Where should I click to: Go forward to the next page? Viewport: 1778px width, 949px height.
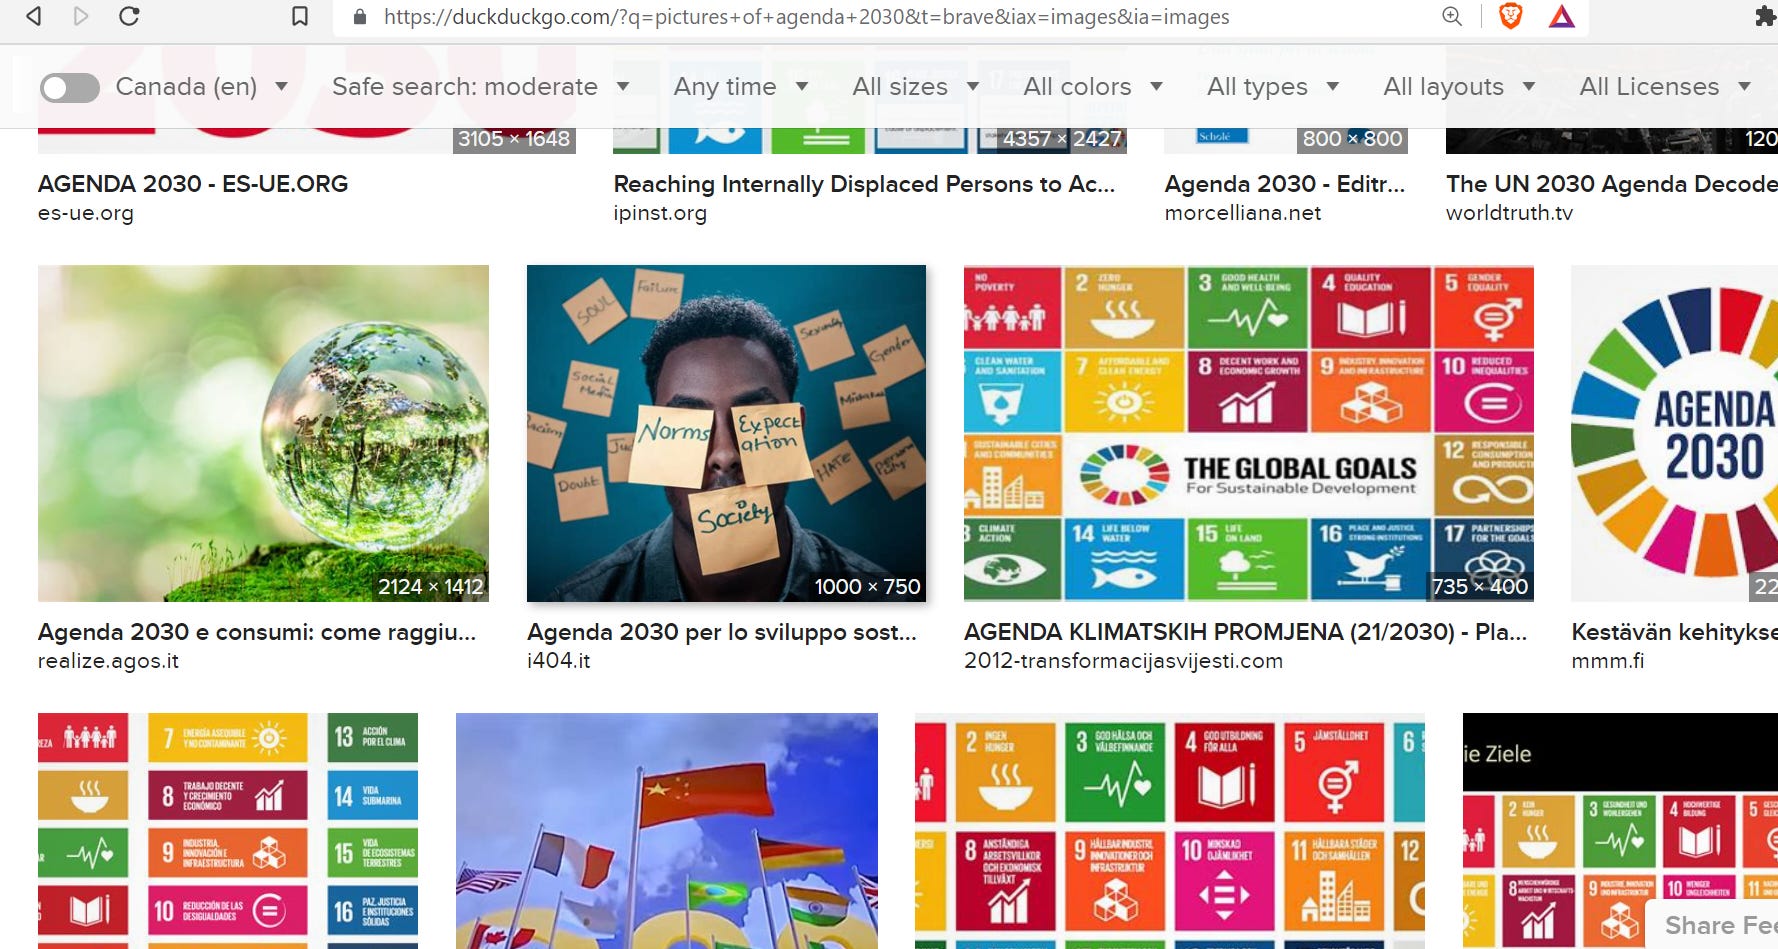click(81, 16)
